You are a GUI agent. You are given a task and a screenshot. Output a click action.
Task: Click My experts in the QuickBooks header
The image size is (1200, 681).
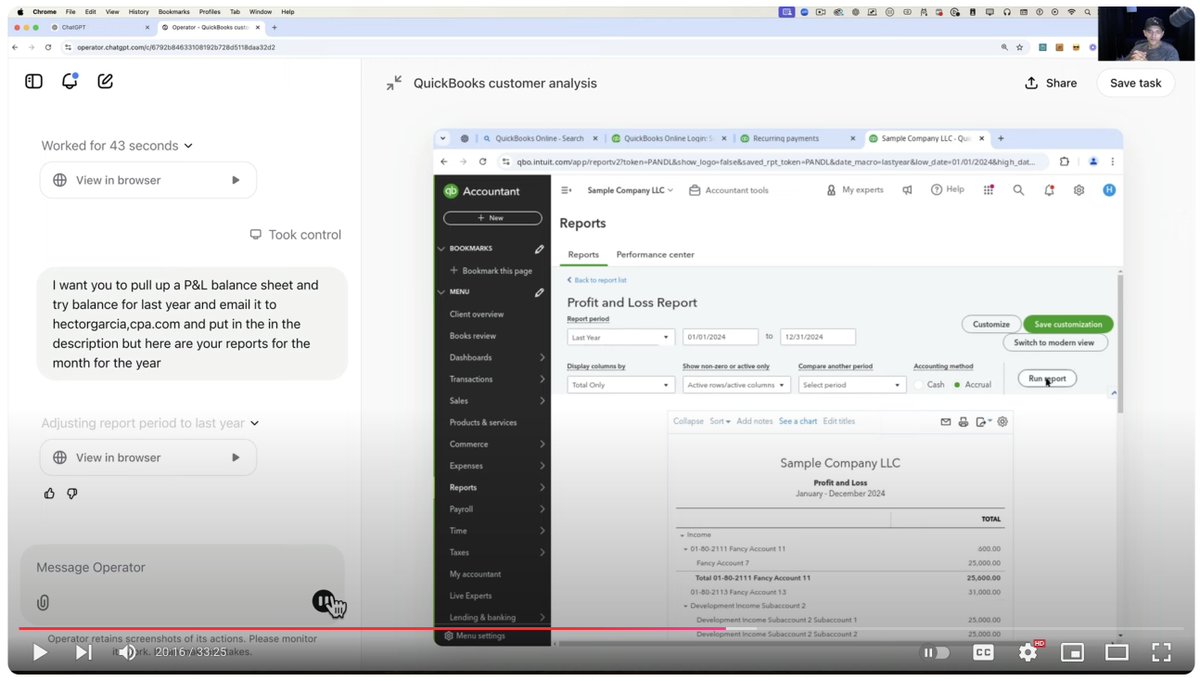[x=855, y=190]
